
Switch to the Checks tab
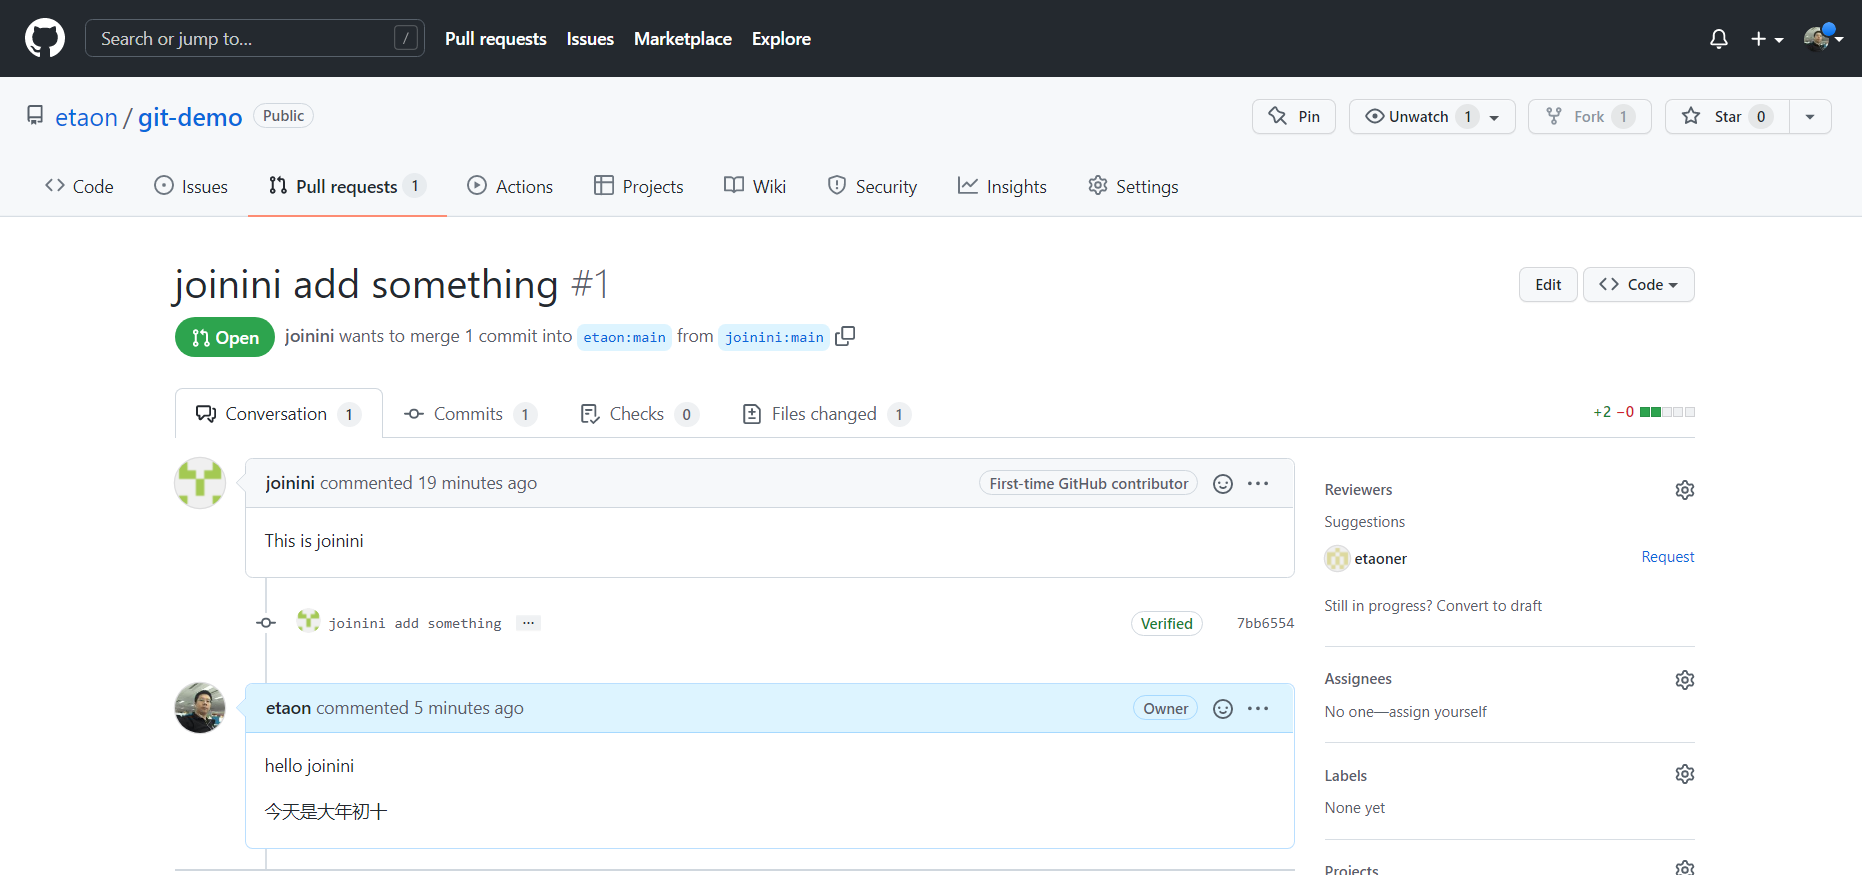639,414
